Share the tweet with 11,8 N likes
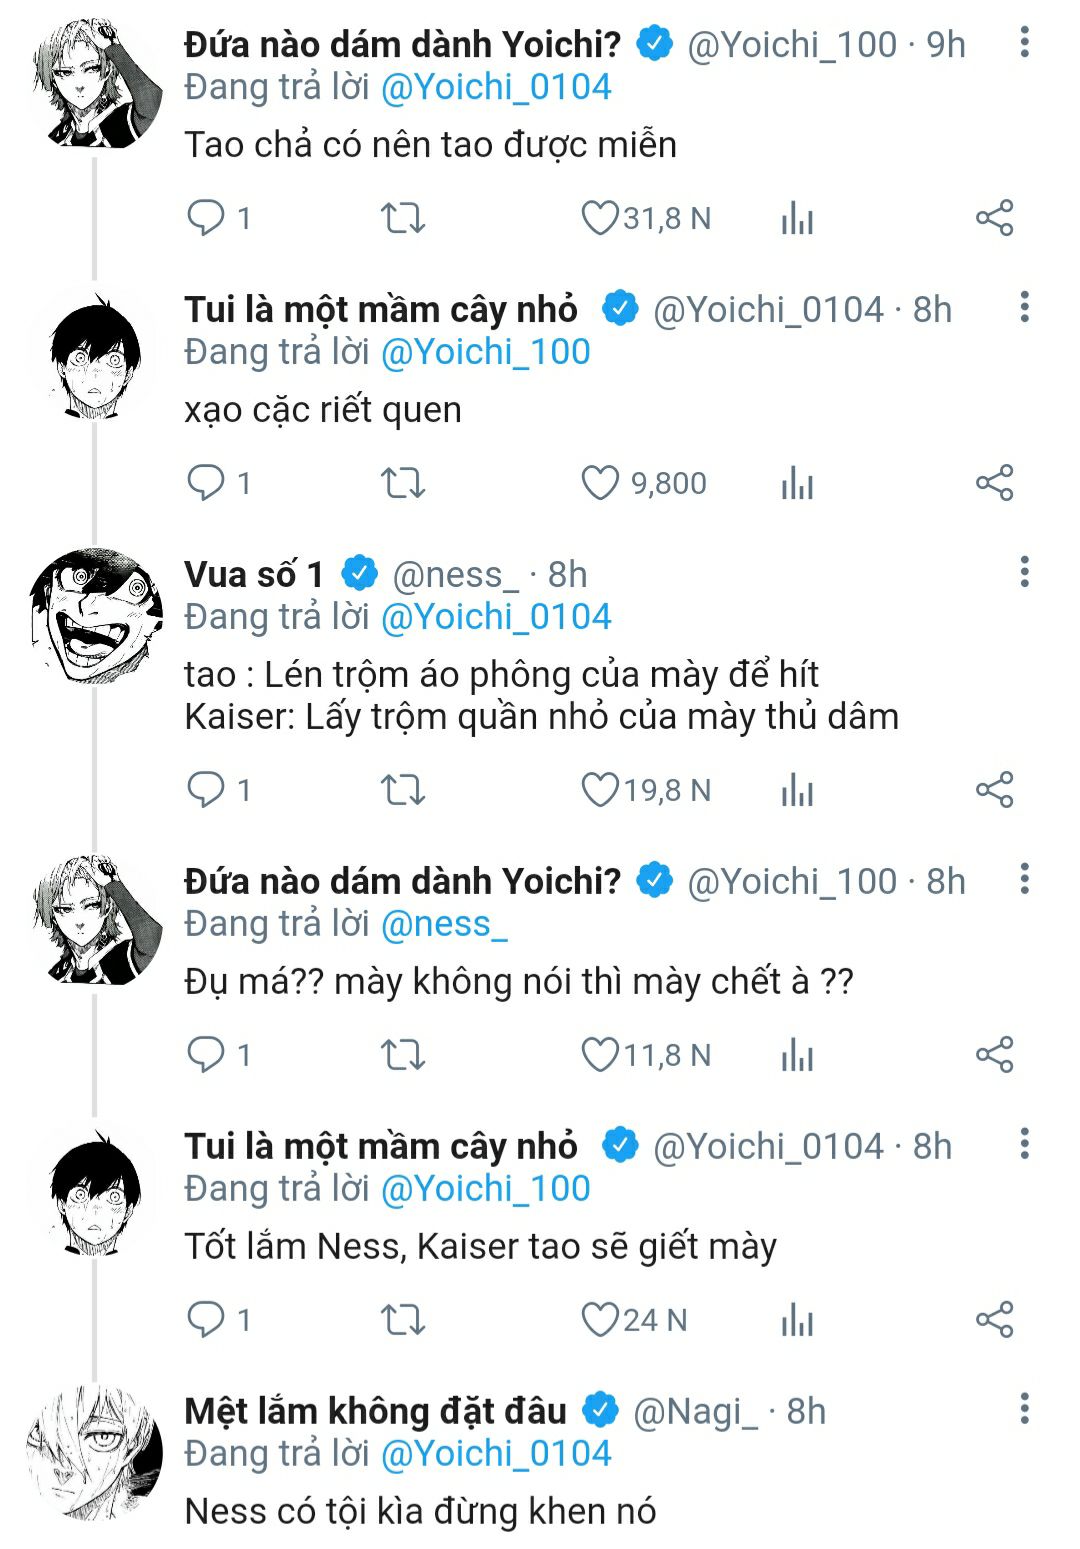 pos(994,1055)
